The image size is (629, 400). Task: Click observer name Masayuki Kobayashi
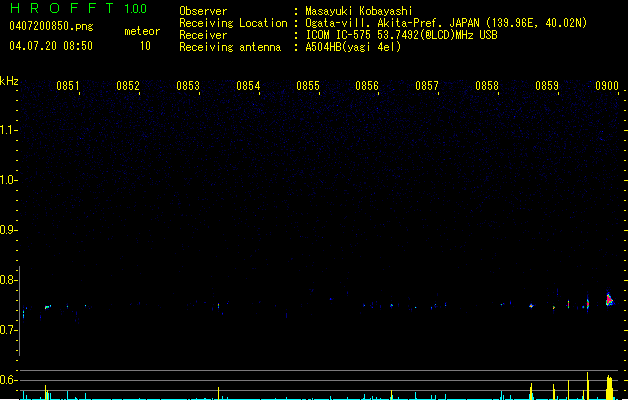359,11
